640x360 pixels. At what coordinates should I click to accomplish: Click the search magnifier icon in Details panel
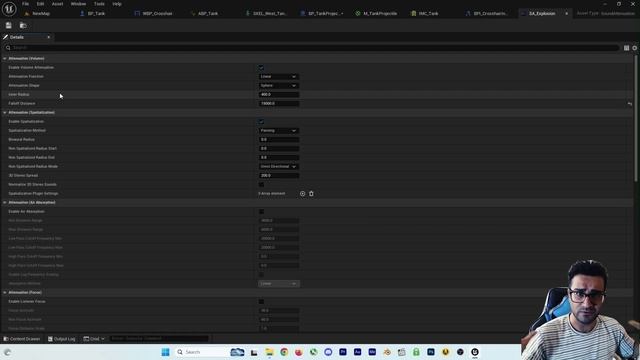(8, 48)
